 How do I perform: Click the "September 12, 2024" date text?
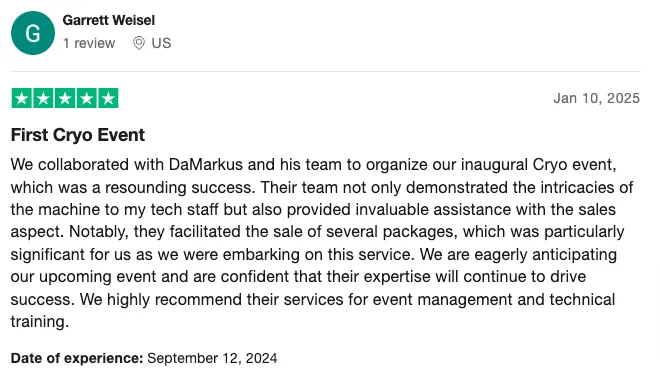[212, 358]
